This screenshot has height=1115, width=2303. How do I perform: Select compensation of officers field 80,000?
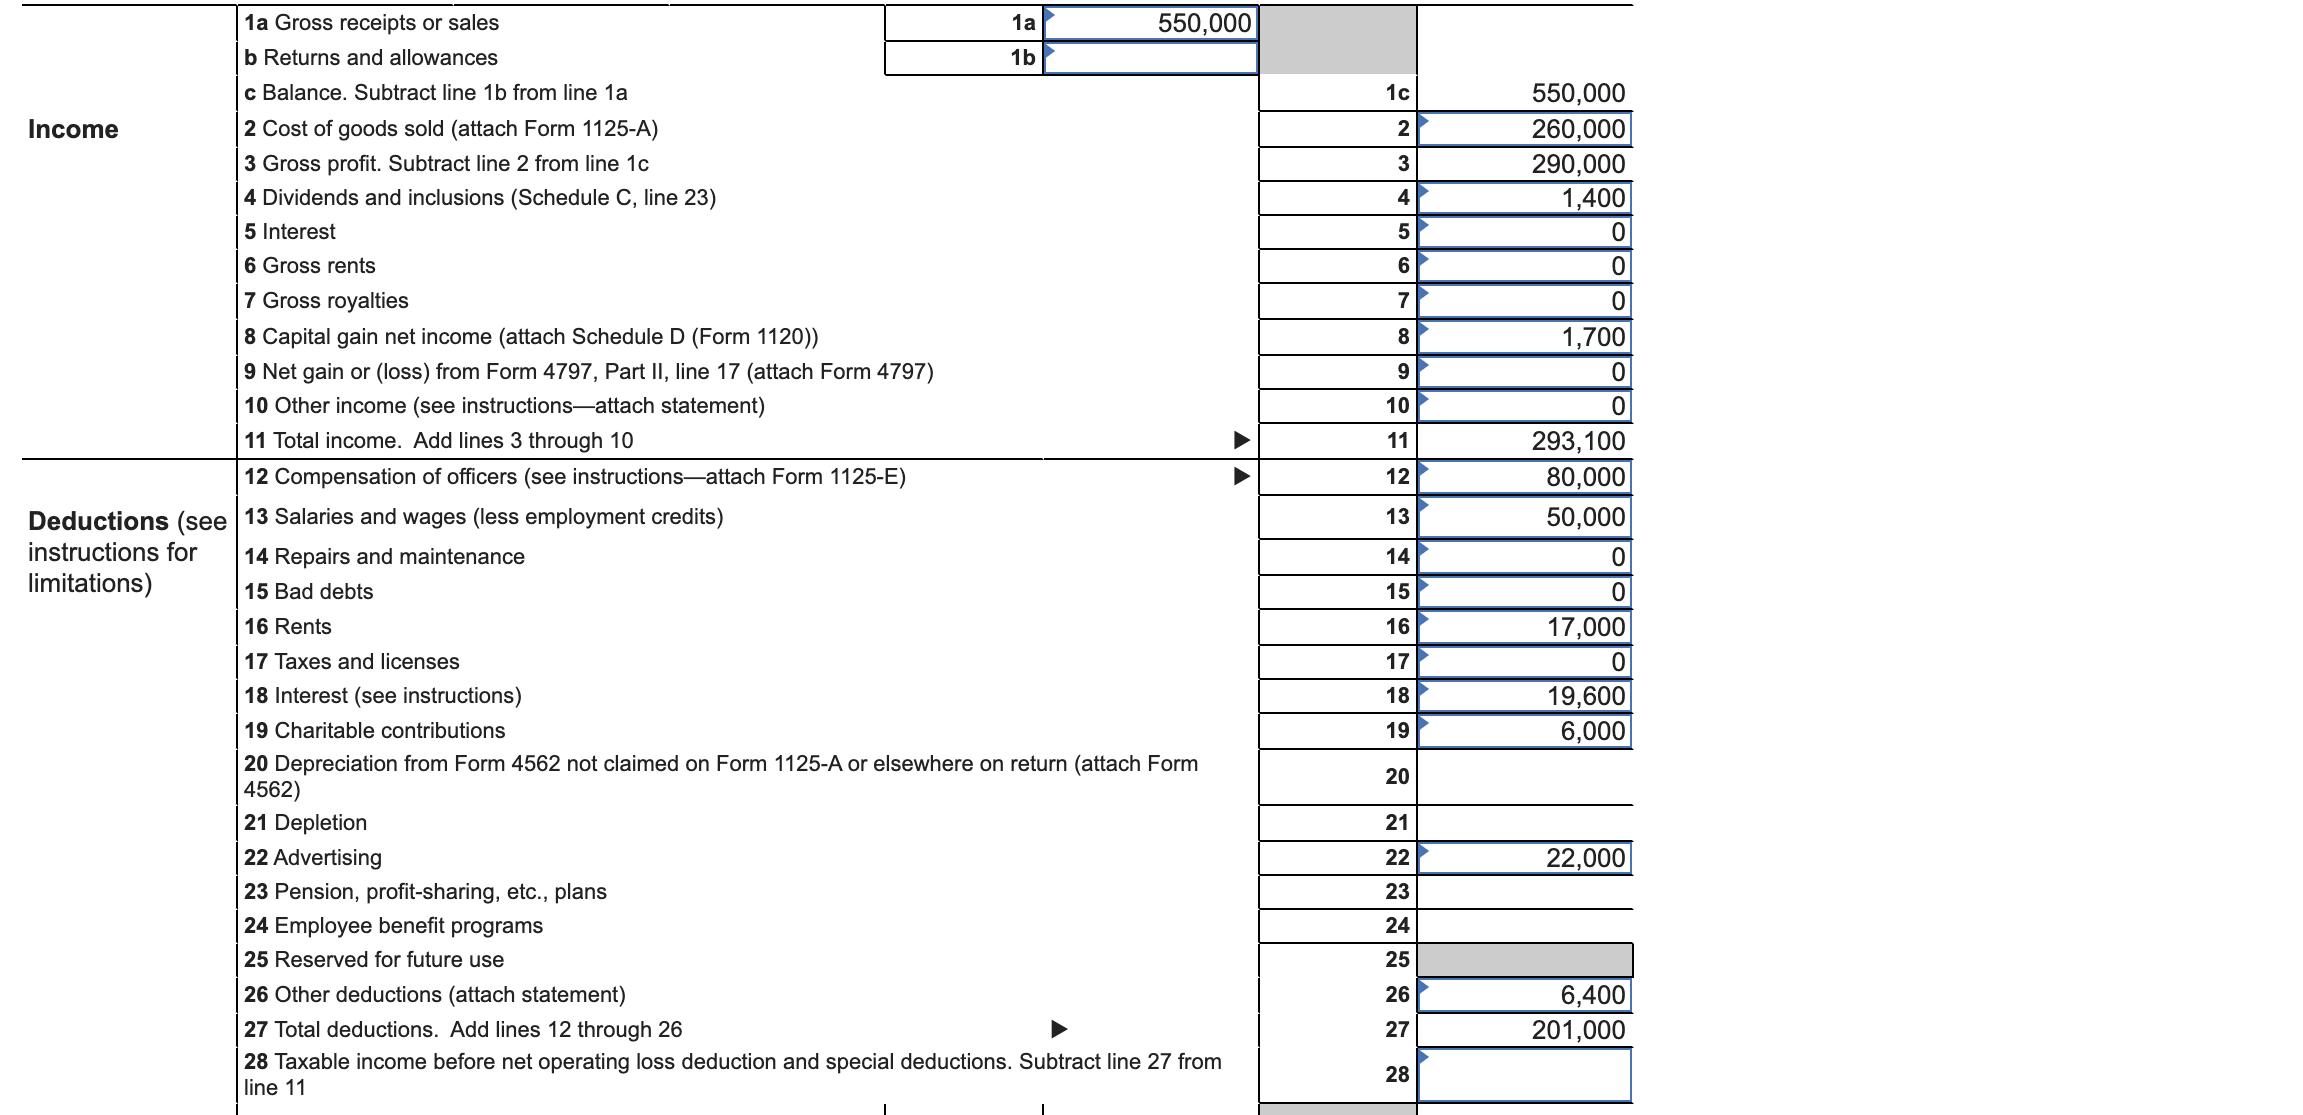(1524, 477)
